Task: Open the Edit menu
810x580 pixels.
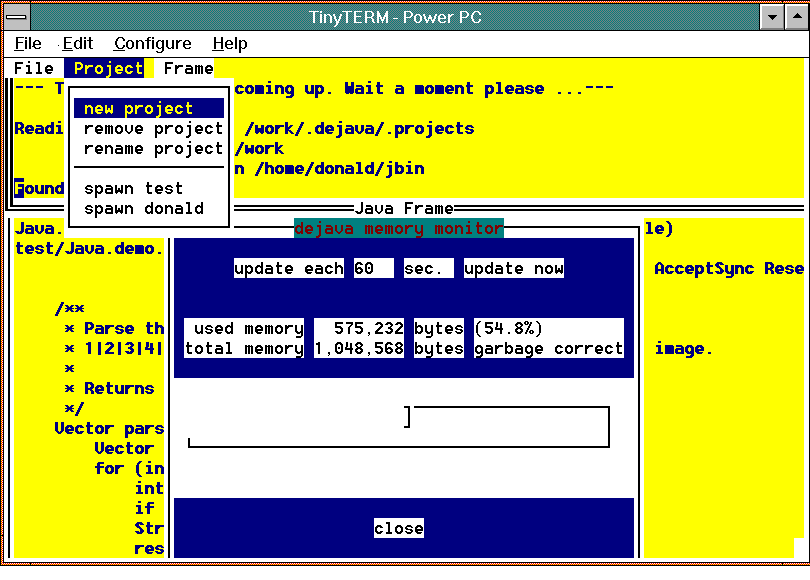Action: [76, 43]
